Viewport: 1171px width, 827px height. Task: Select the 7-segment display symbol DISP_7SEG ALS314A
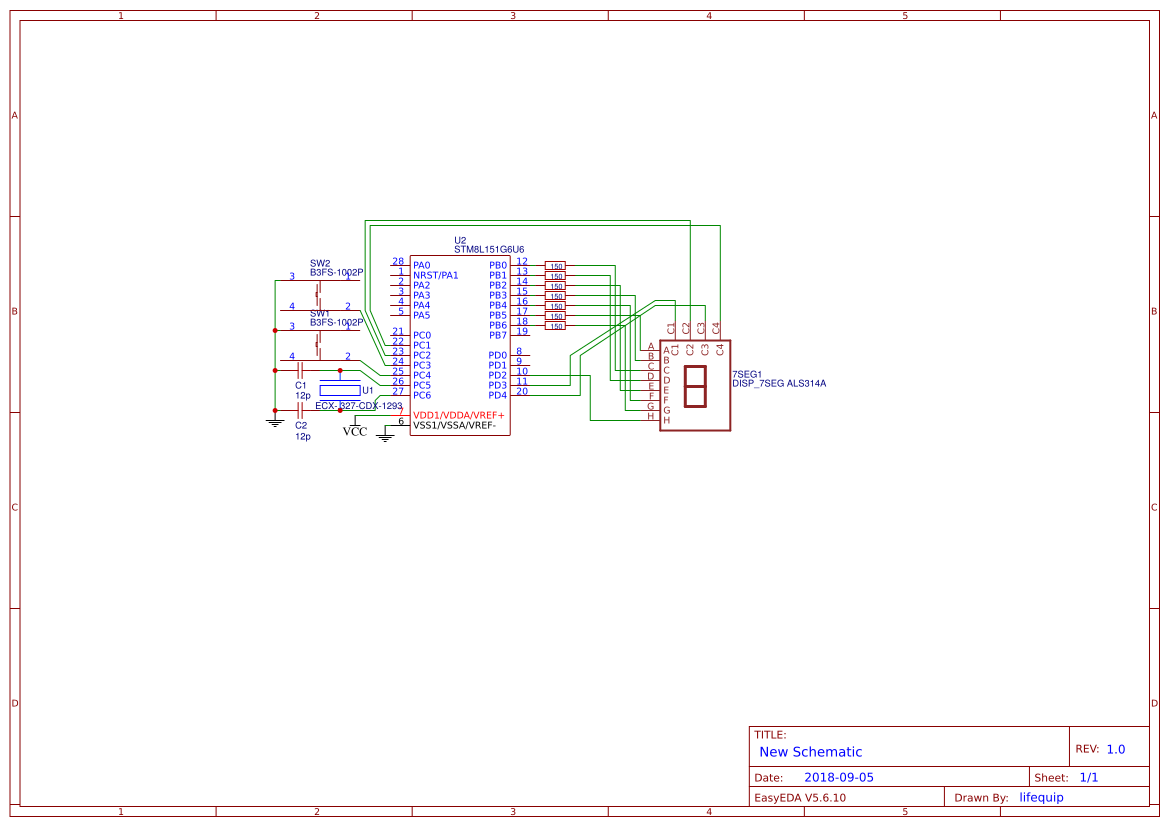click(x=695, y=385)
